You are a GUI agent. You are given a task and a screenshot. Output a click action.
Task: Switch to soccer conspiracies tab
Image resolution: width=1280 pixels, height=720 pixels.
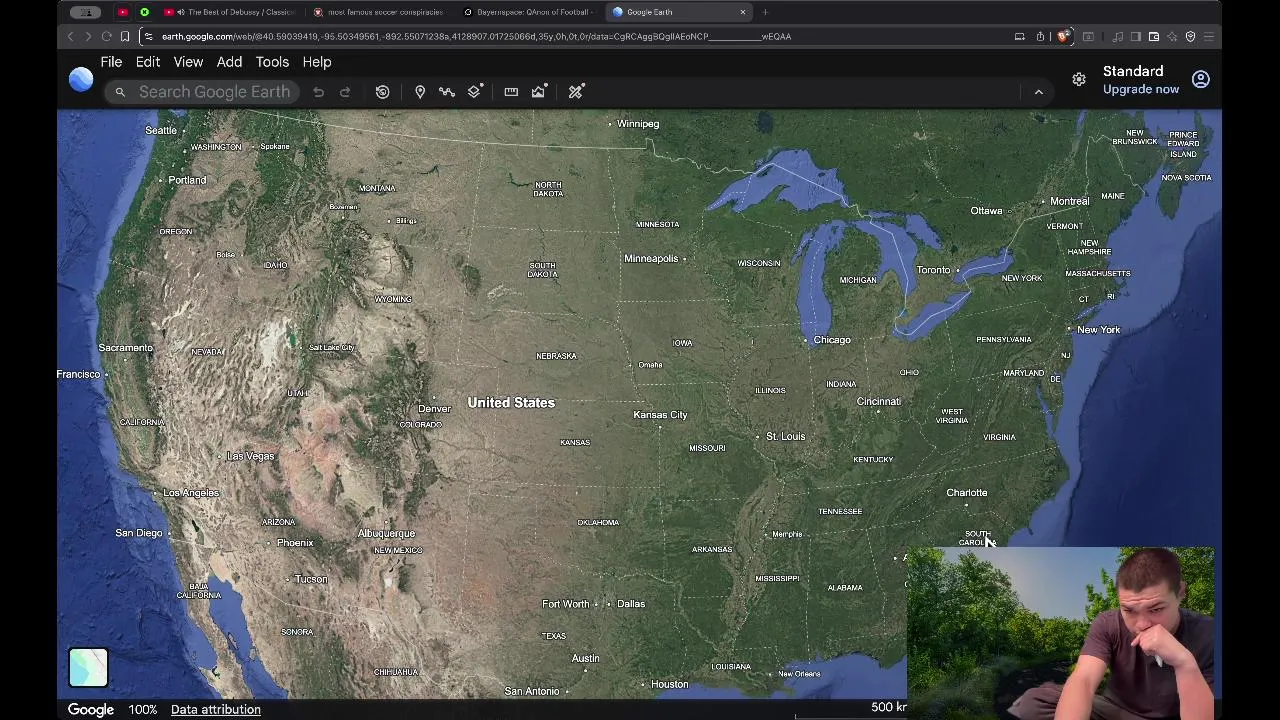pyautogui.click(x=380, y=12)
